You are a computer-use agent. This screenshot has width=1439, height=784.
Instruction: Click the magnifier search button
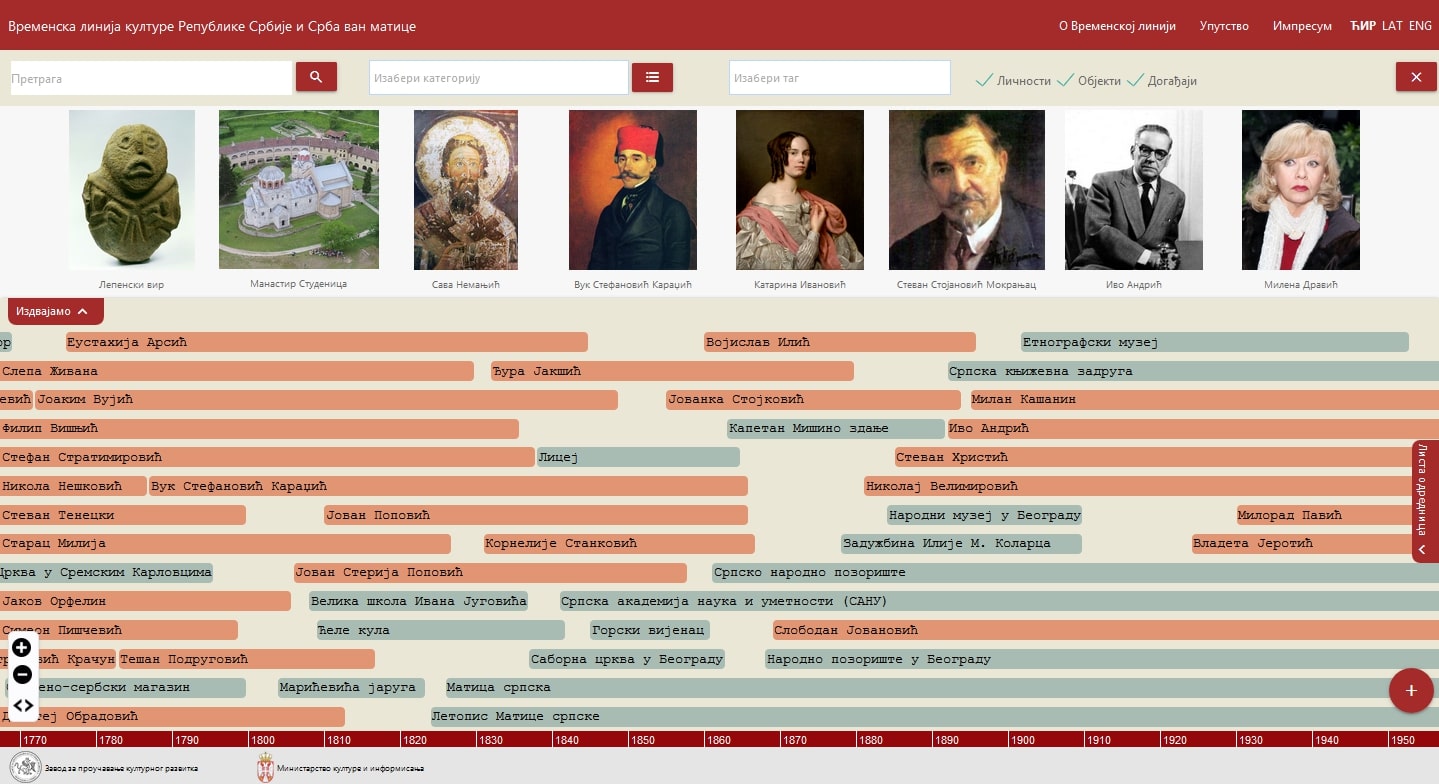[x=316, y=77]
